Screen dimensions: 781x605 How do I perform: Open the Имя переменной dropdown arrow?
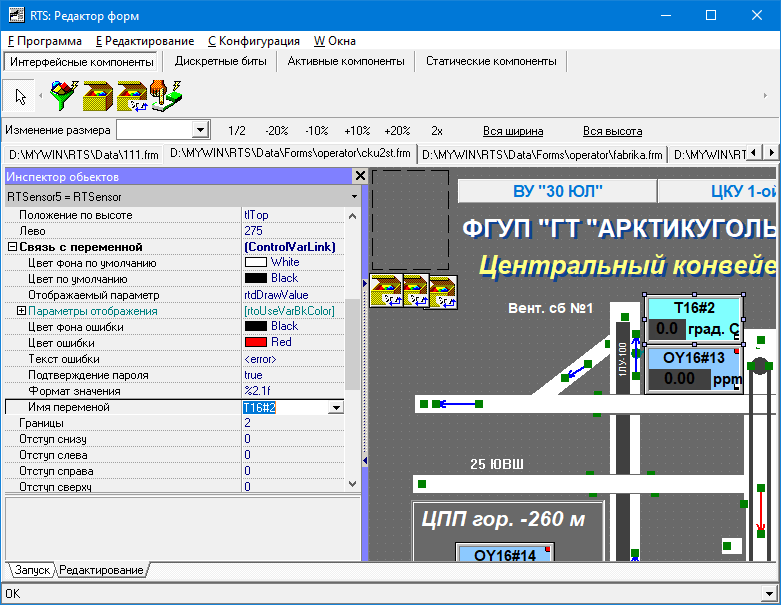[x=336, y=408]
